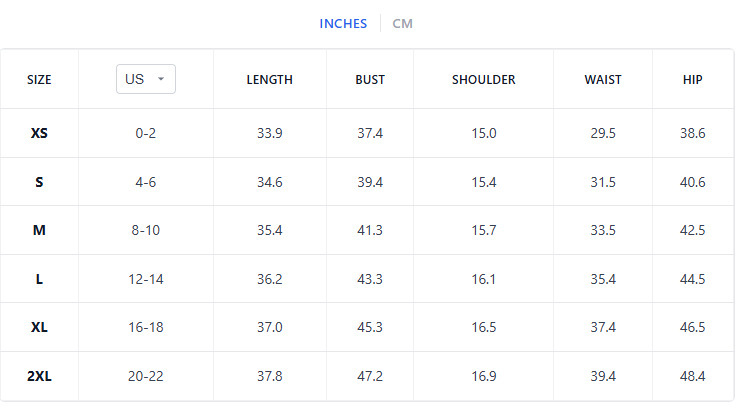749x412 pixels.
Task: Select the M size row label
Action: pos(39,230)
